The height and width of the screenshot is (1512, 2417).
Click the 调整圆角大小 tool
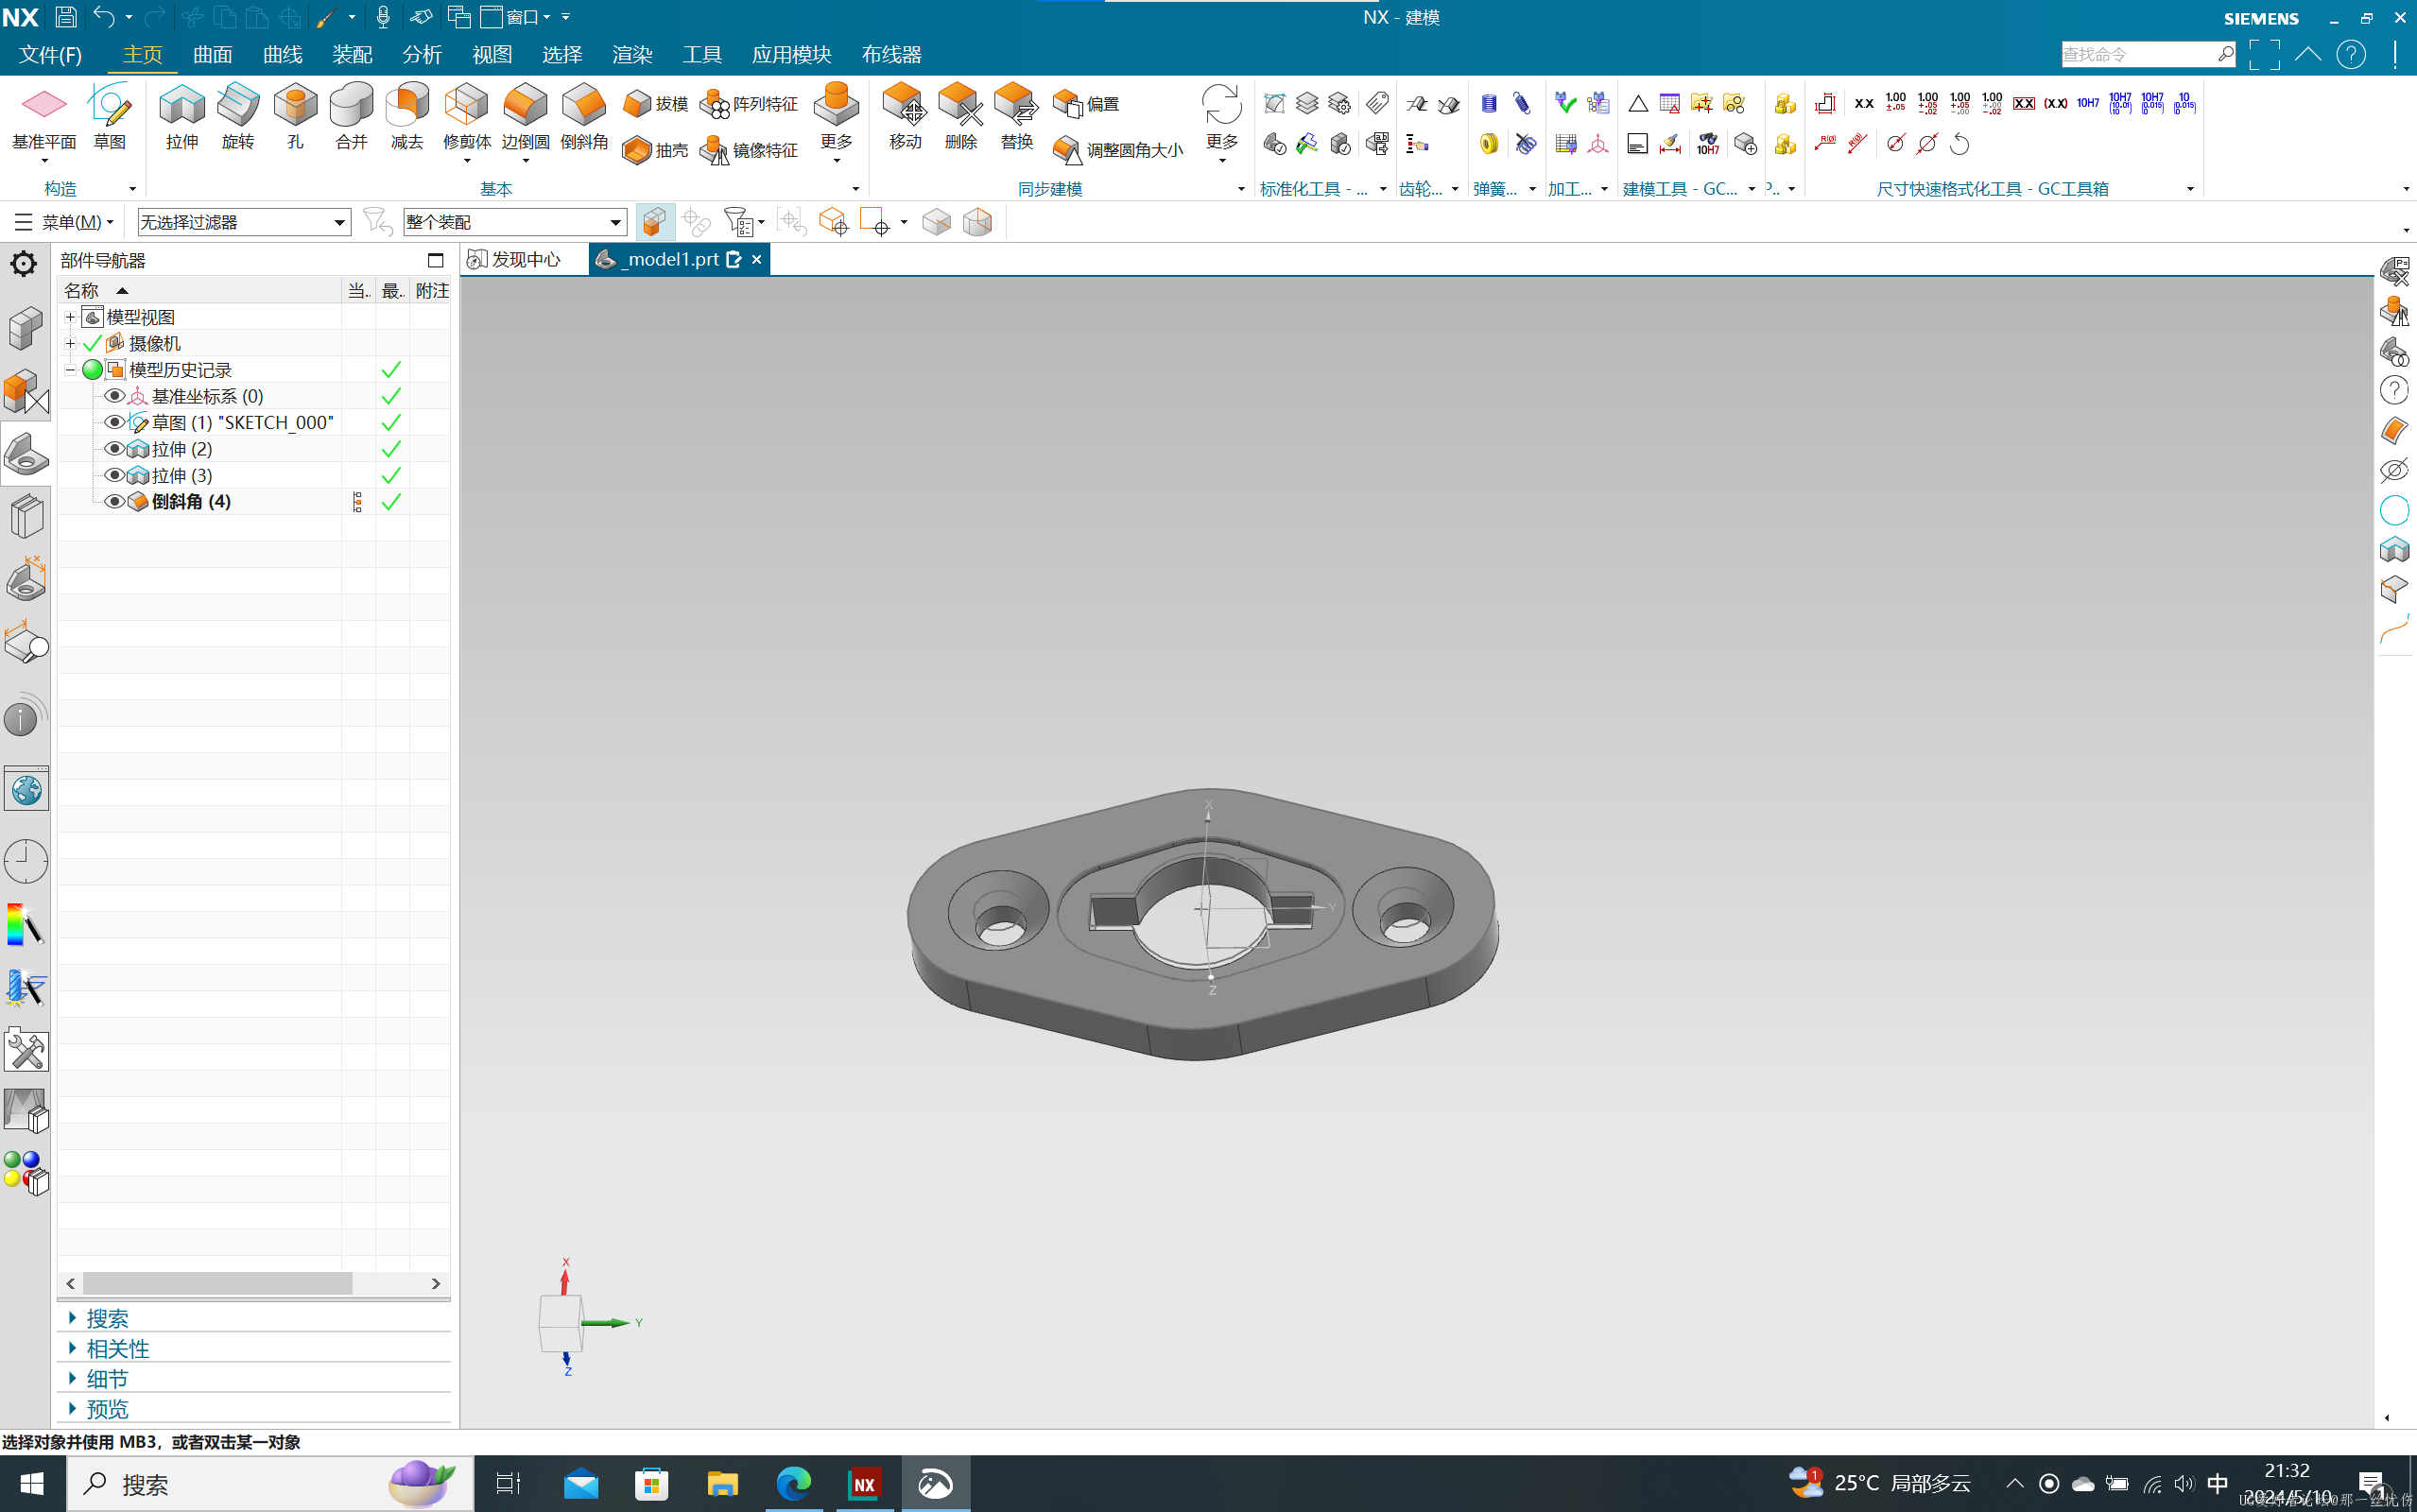1118,150
